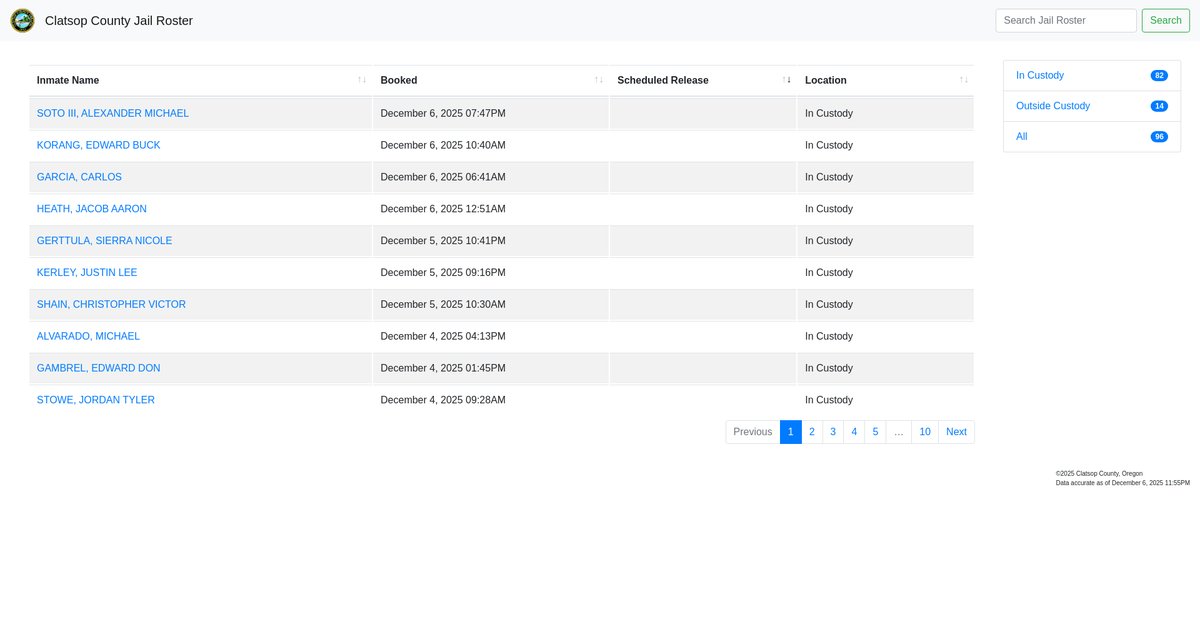Click the ©2025 Clatsop County, Oregon footer
The height and width of the screenshot is (620, 1200).
pos(1099,473)
